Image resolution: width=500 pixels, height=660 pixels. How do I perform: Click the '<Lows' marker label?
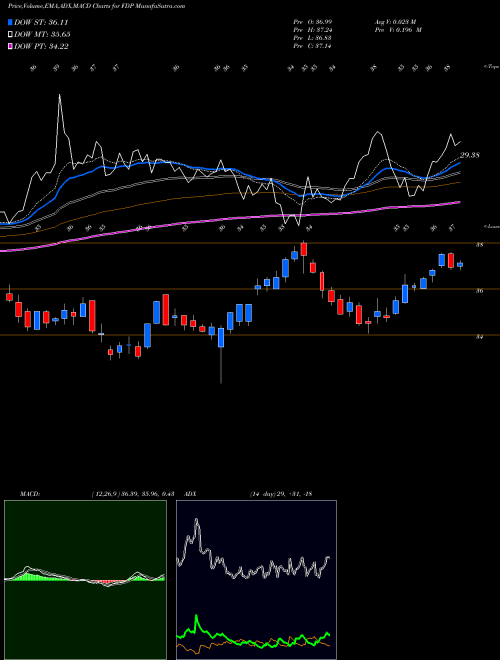pos(491,226)
